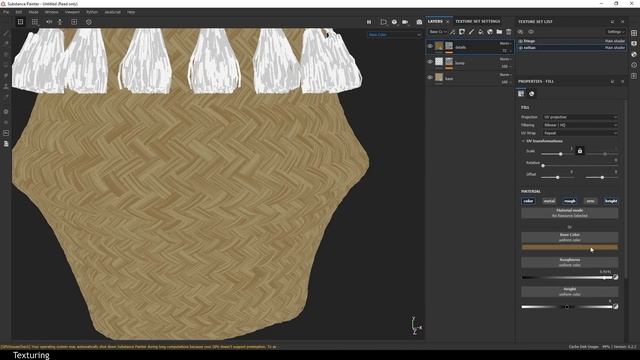Click the screenshot camera icon
The width and height of the screenshot is (640, 360).
pos(419,22)
